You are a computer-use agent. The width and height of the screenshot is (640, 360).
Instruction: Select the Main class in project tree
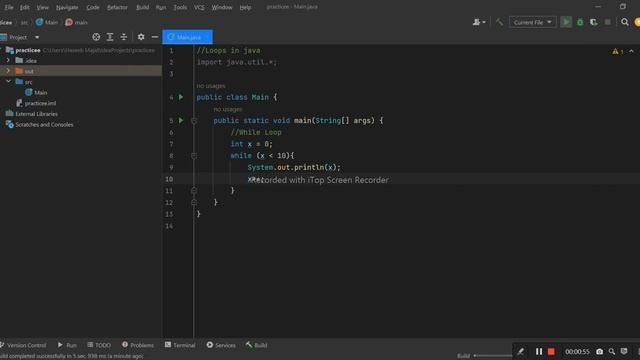click(x=36, y=93)
